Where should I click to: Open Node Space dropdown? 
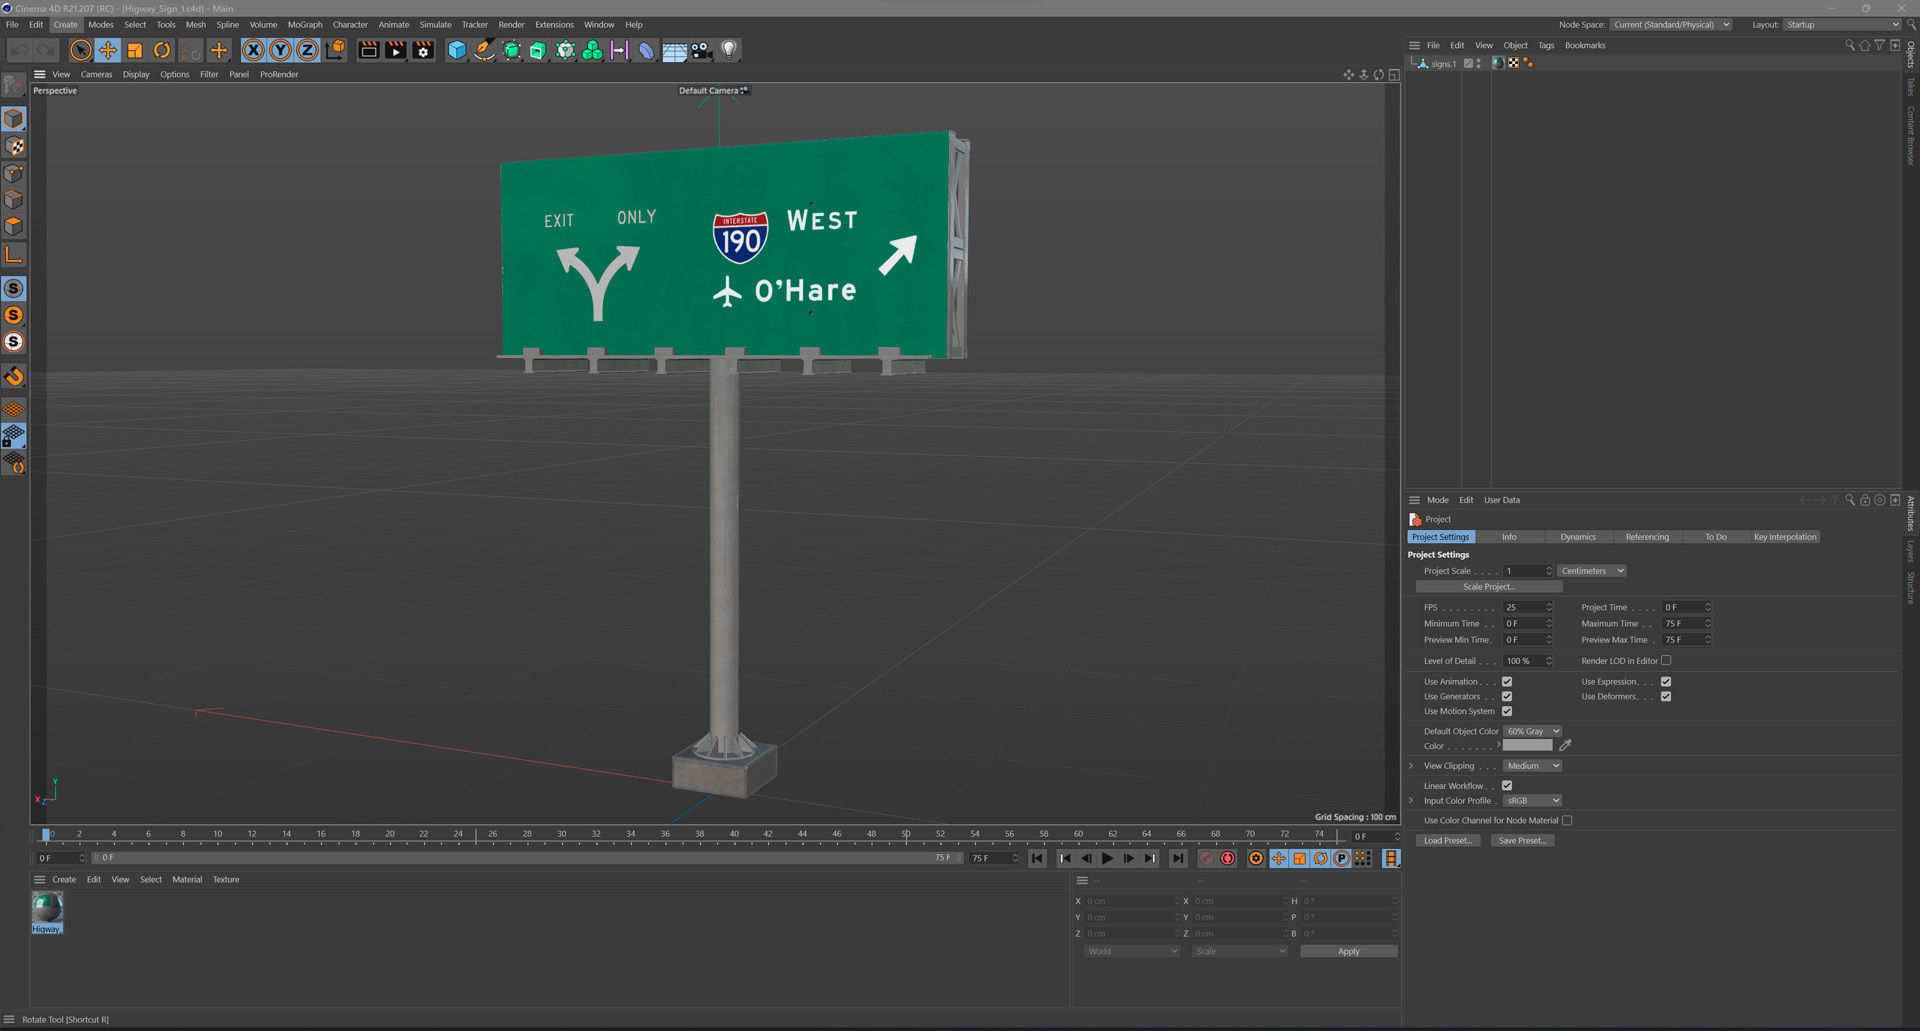coord(1671,25)
